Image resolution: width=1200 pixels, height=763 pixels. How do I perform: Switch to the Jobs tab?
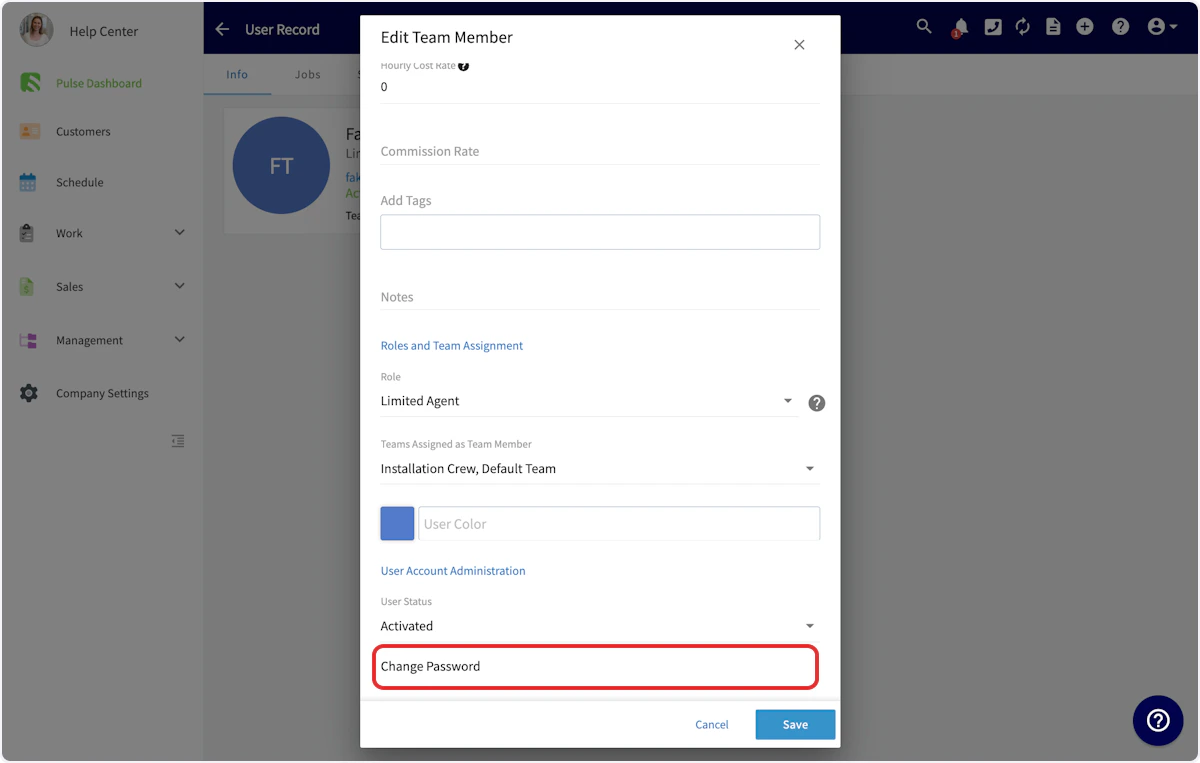pos(308,74)
